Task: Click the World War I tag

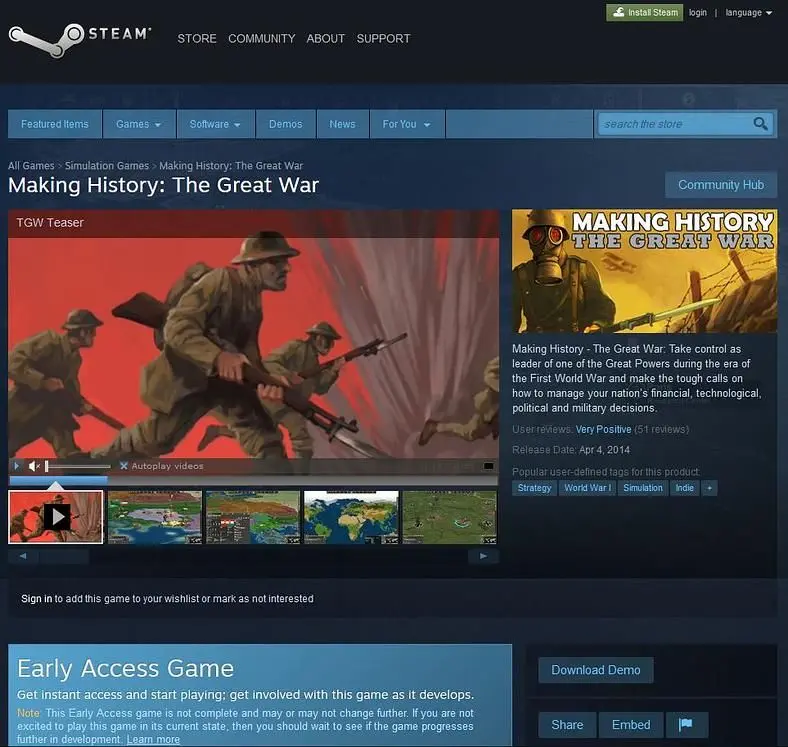Action: click(587, 488)
